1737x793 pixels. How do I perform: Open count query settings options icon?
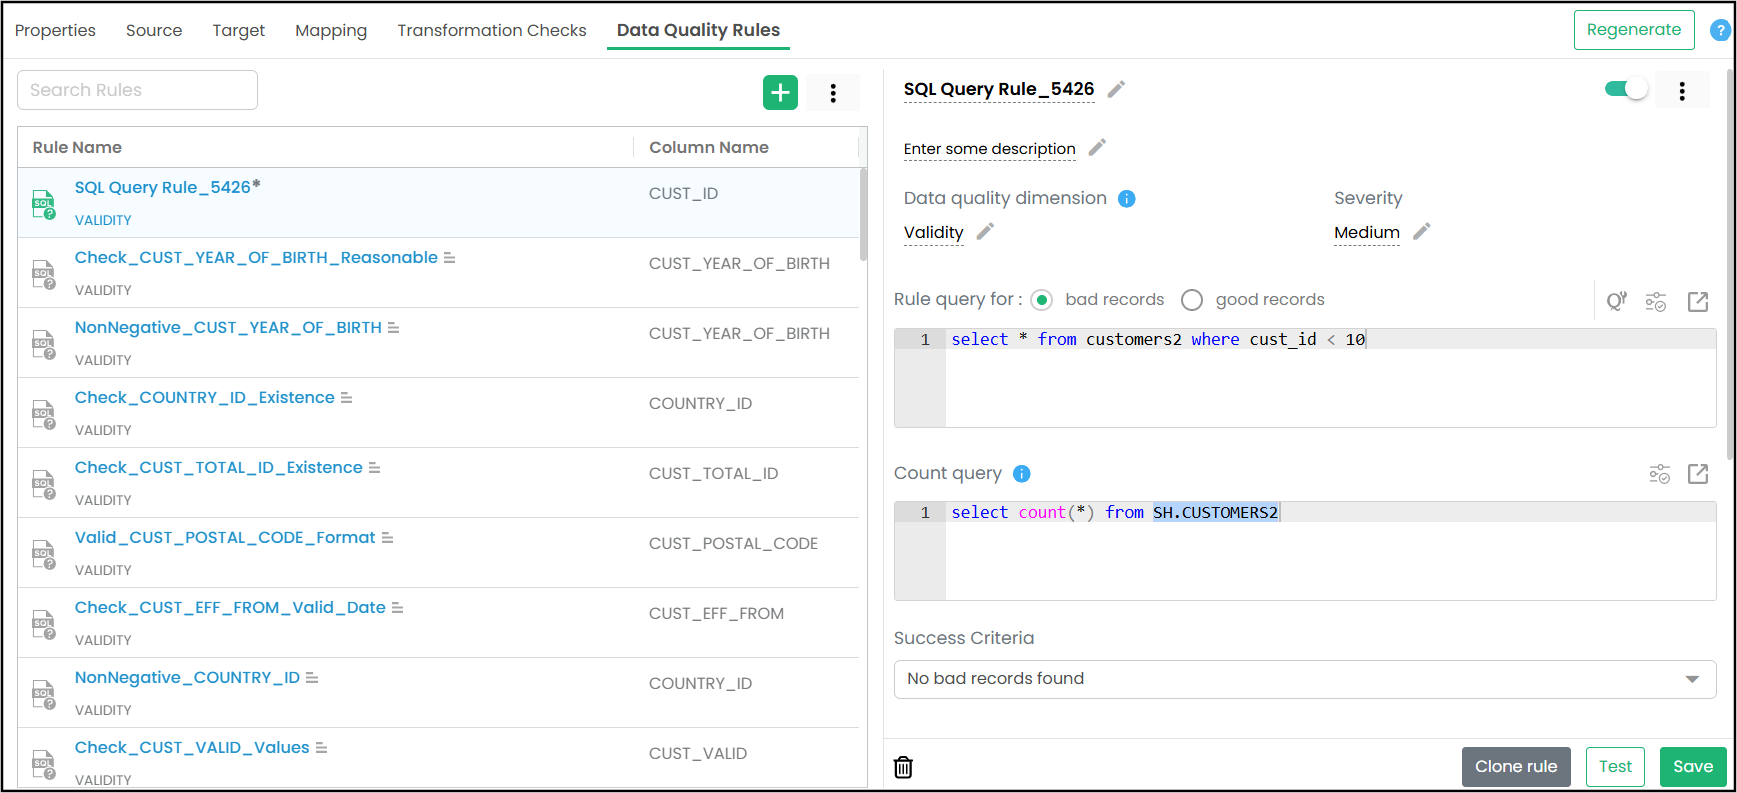1659,474
